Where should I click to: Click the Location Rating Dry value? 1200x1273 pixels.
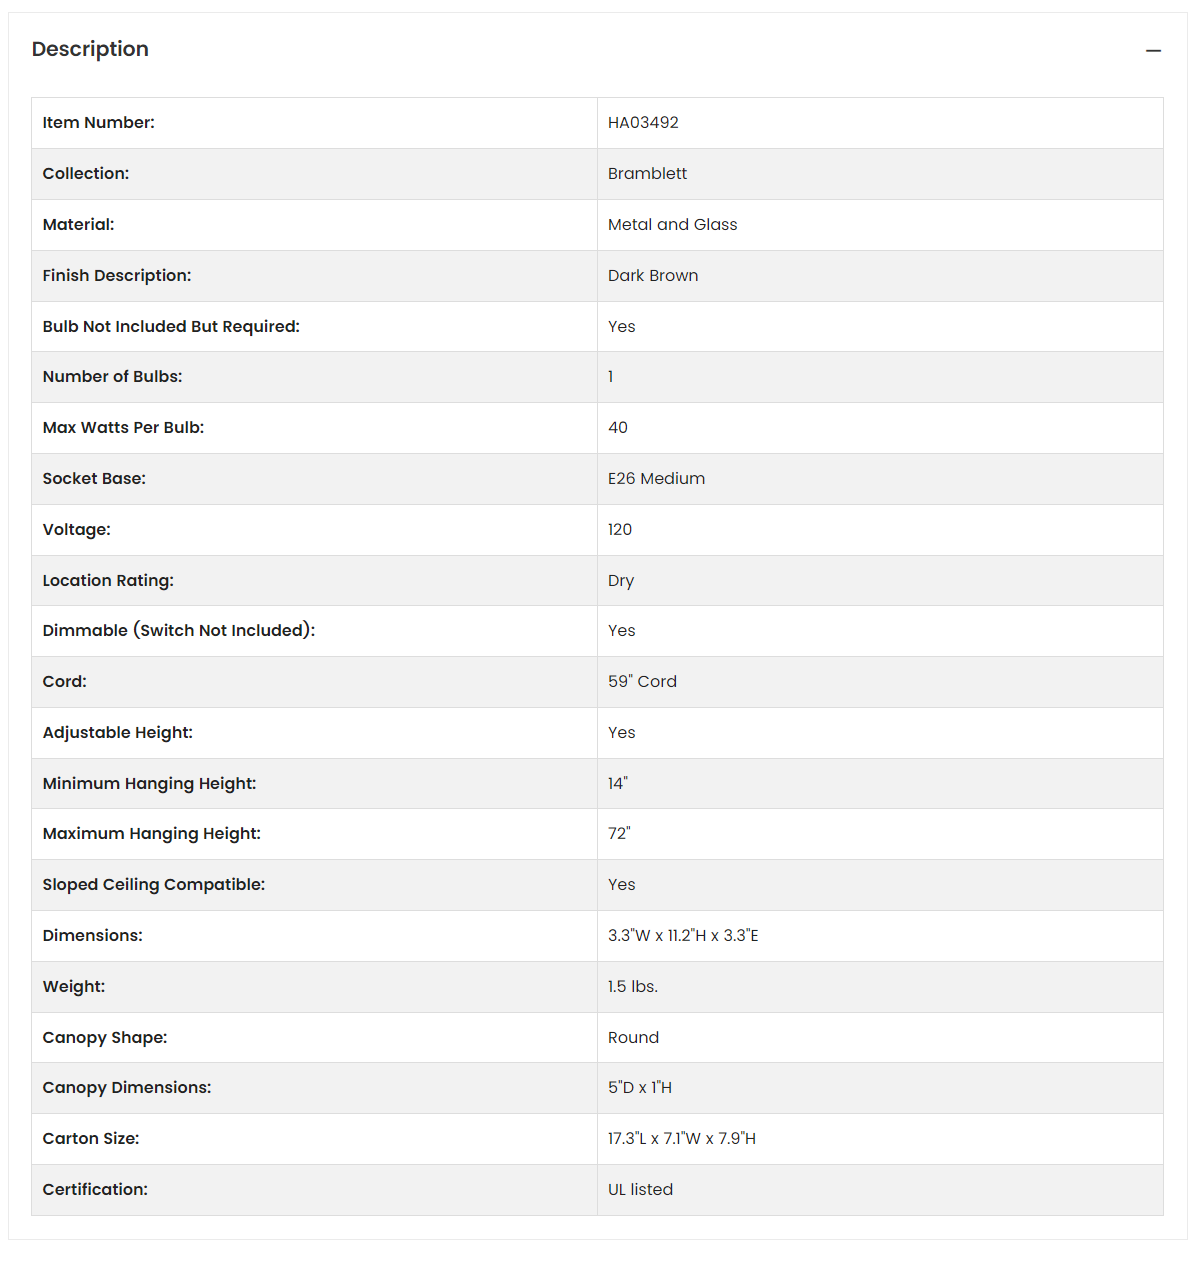click(621, 581)
